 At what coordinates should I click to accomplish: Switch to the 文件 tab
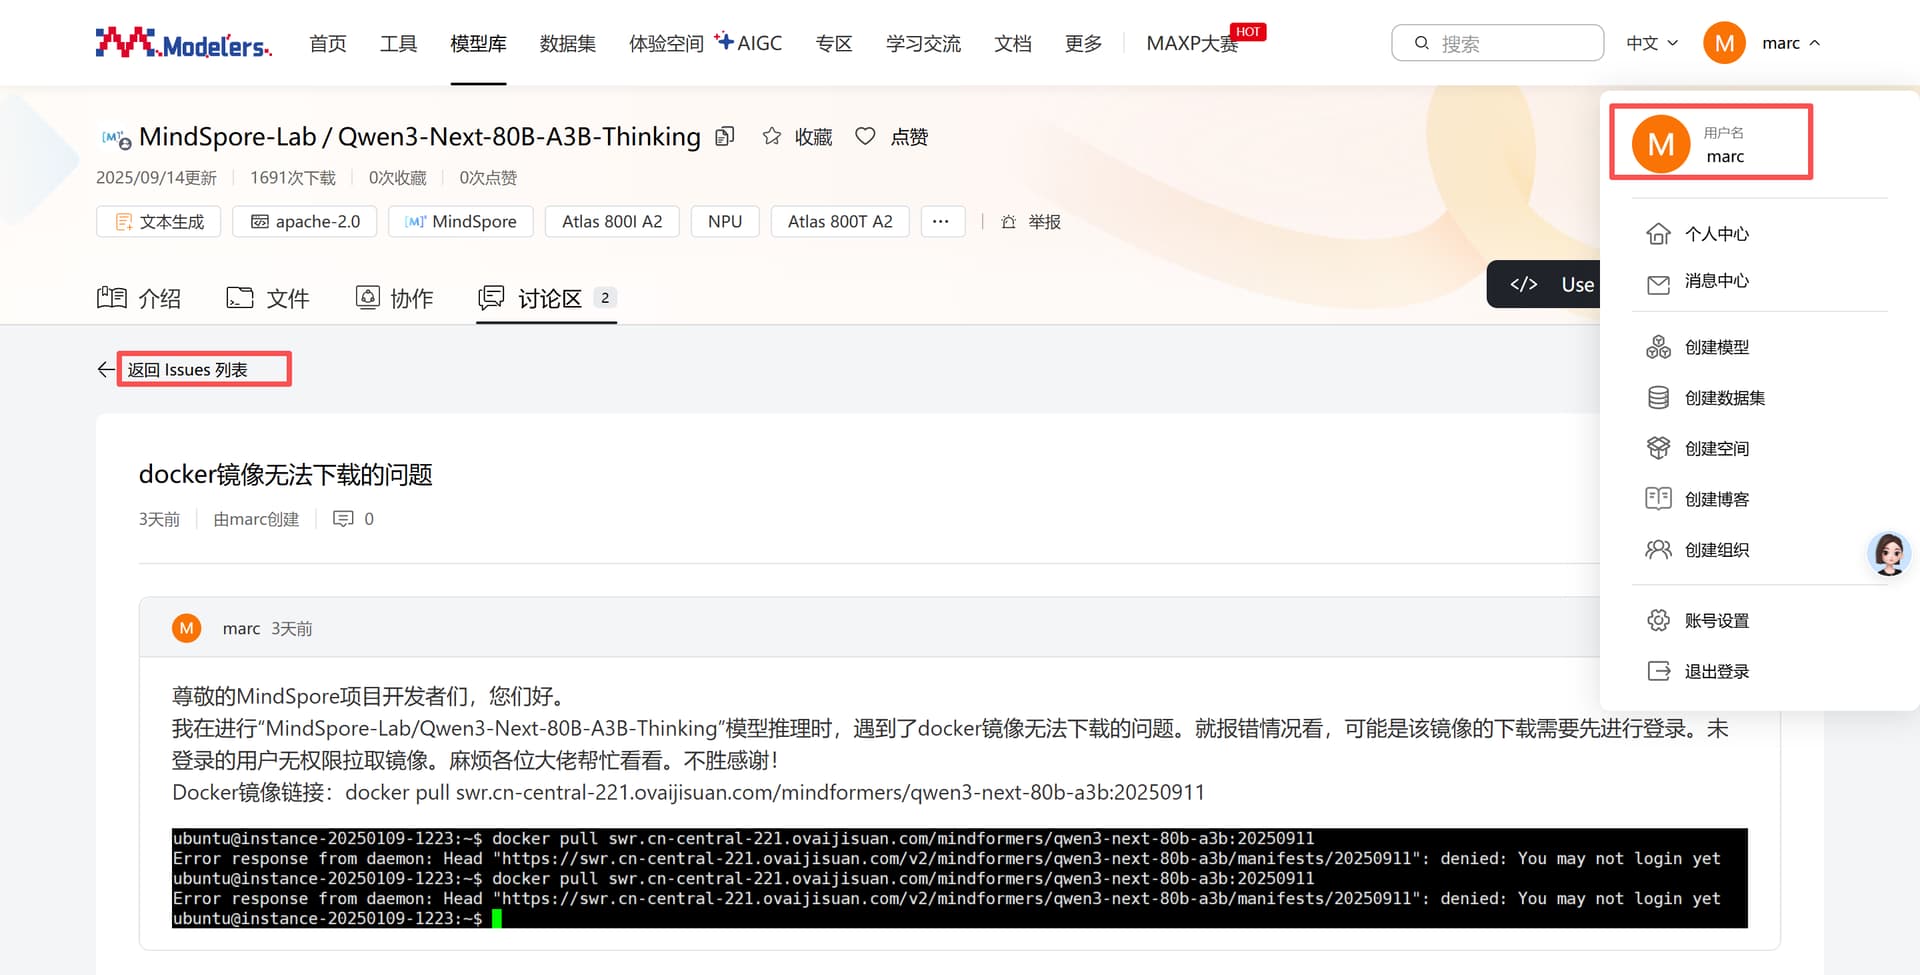click(268, 298)
